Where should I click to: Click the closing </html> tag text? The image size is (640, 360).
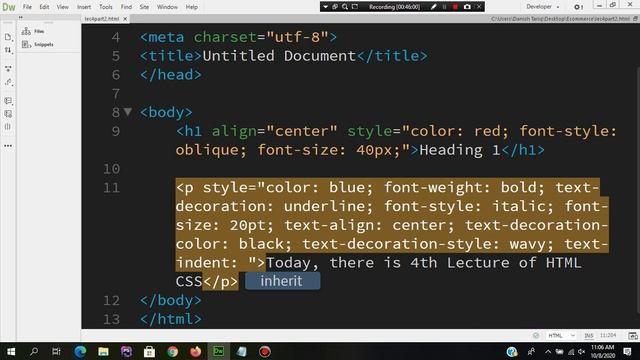[171, 319]
